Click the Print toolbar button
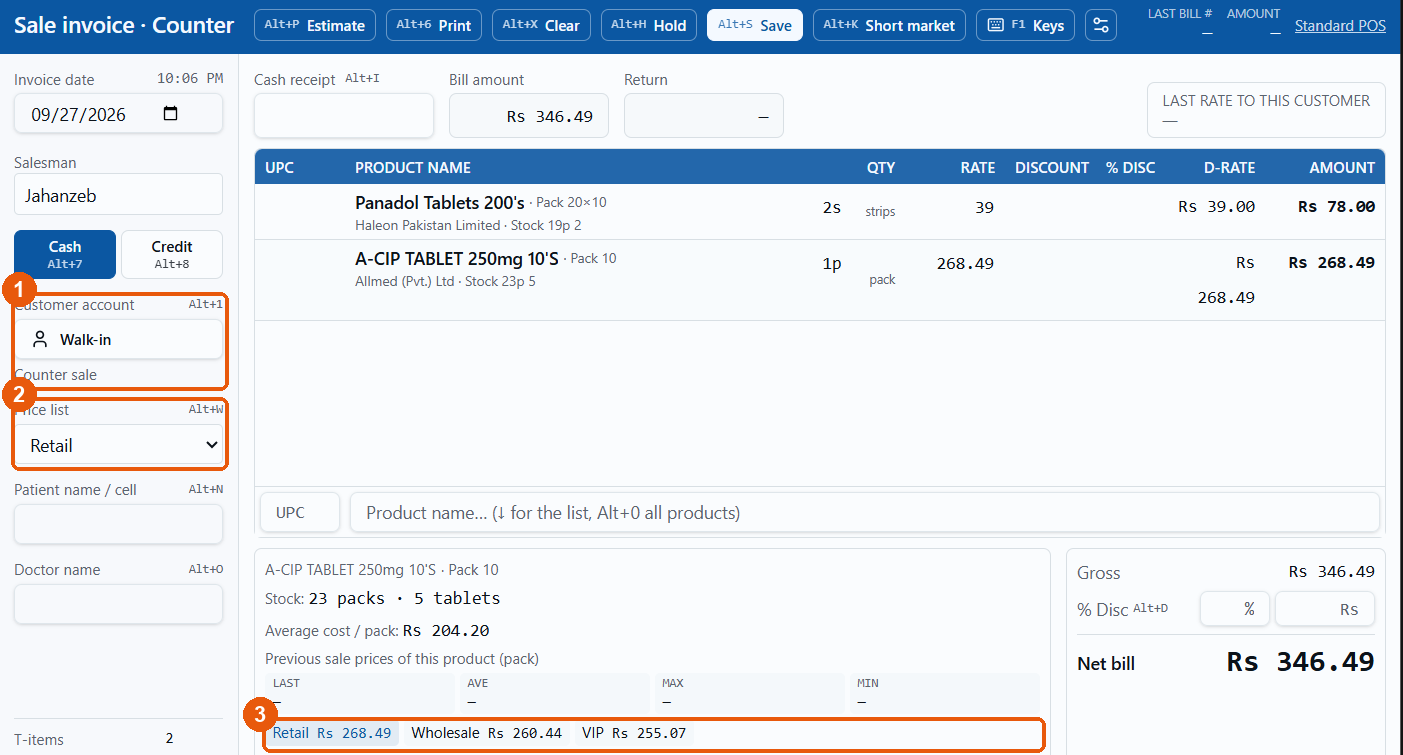The width and height of the screenshot is (1403, 755). [x=434, y=25]
